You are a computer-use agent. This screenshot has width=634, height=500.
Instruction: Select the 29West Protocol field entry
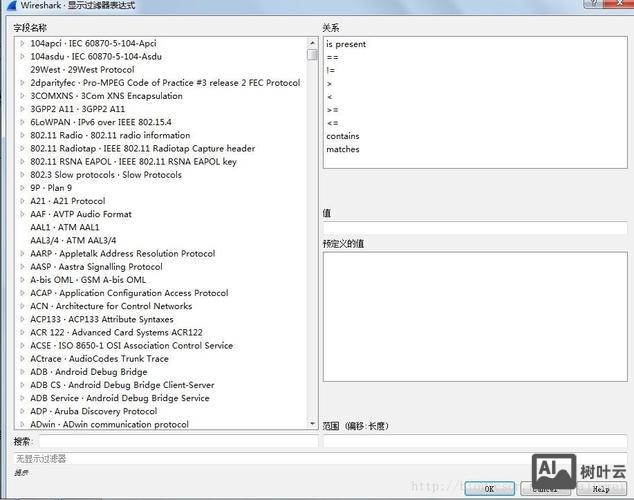tap(82, 70)
